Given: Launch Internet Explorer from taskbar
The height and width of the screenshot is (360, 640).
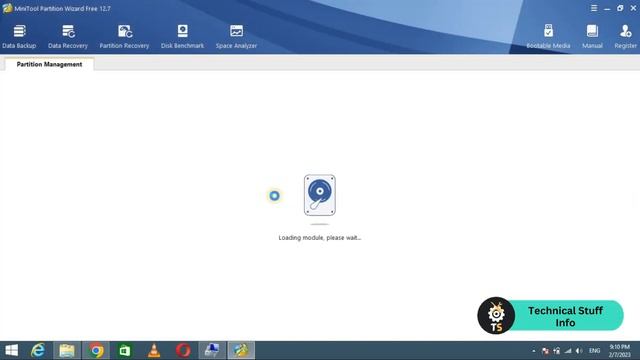Looking at the screenshot, I should [x=38, y=350].
